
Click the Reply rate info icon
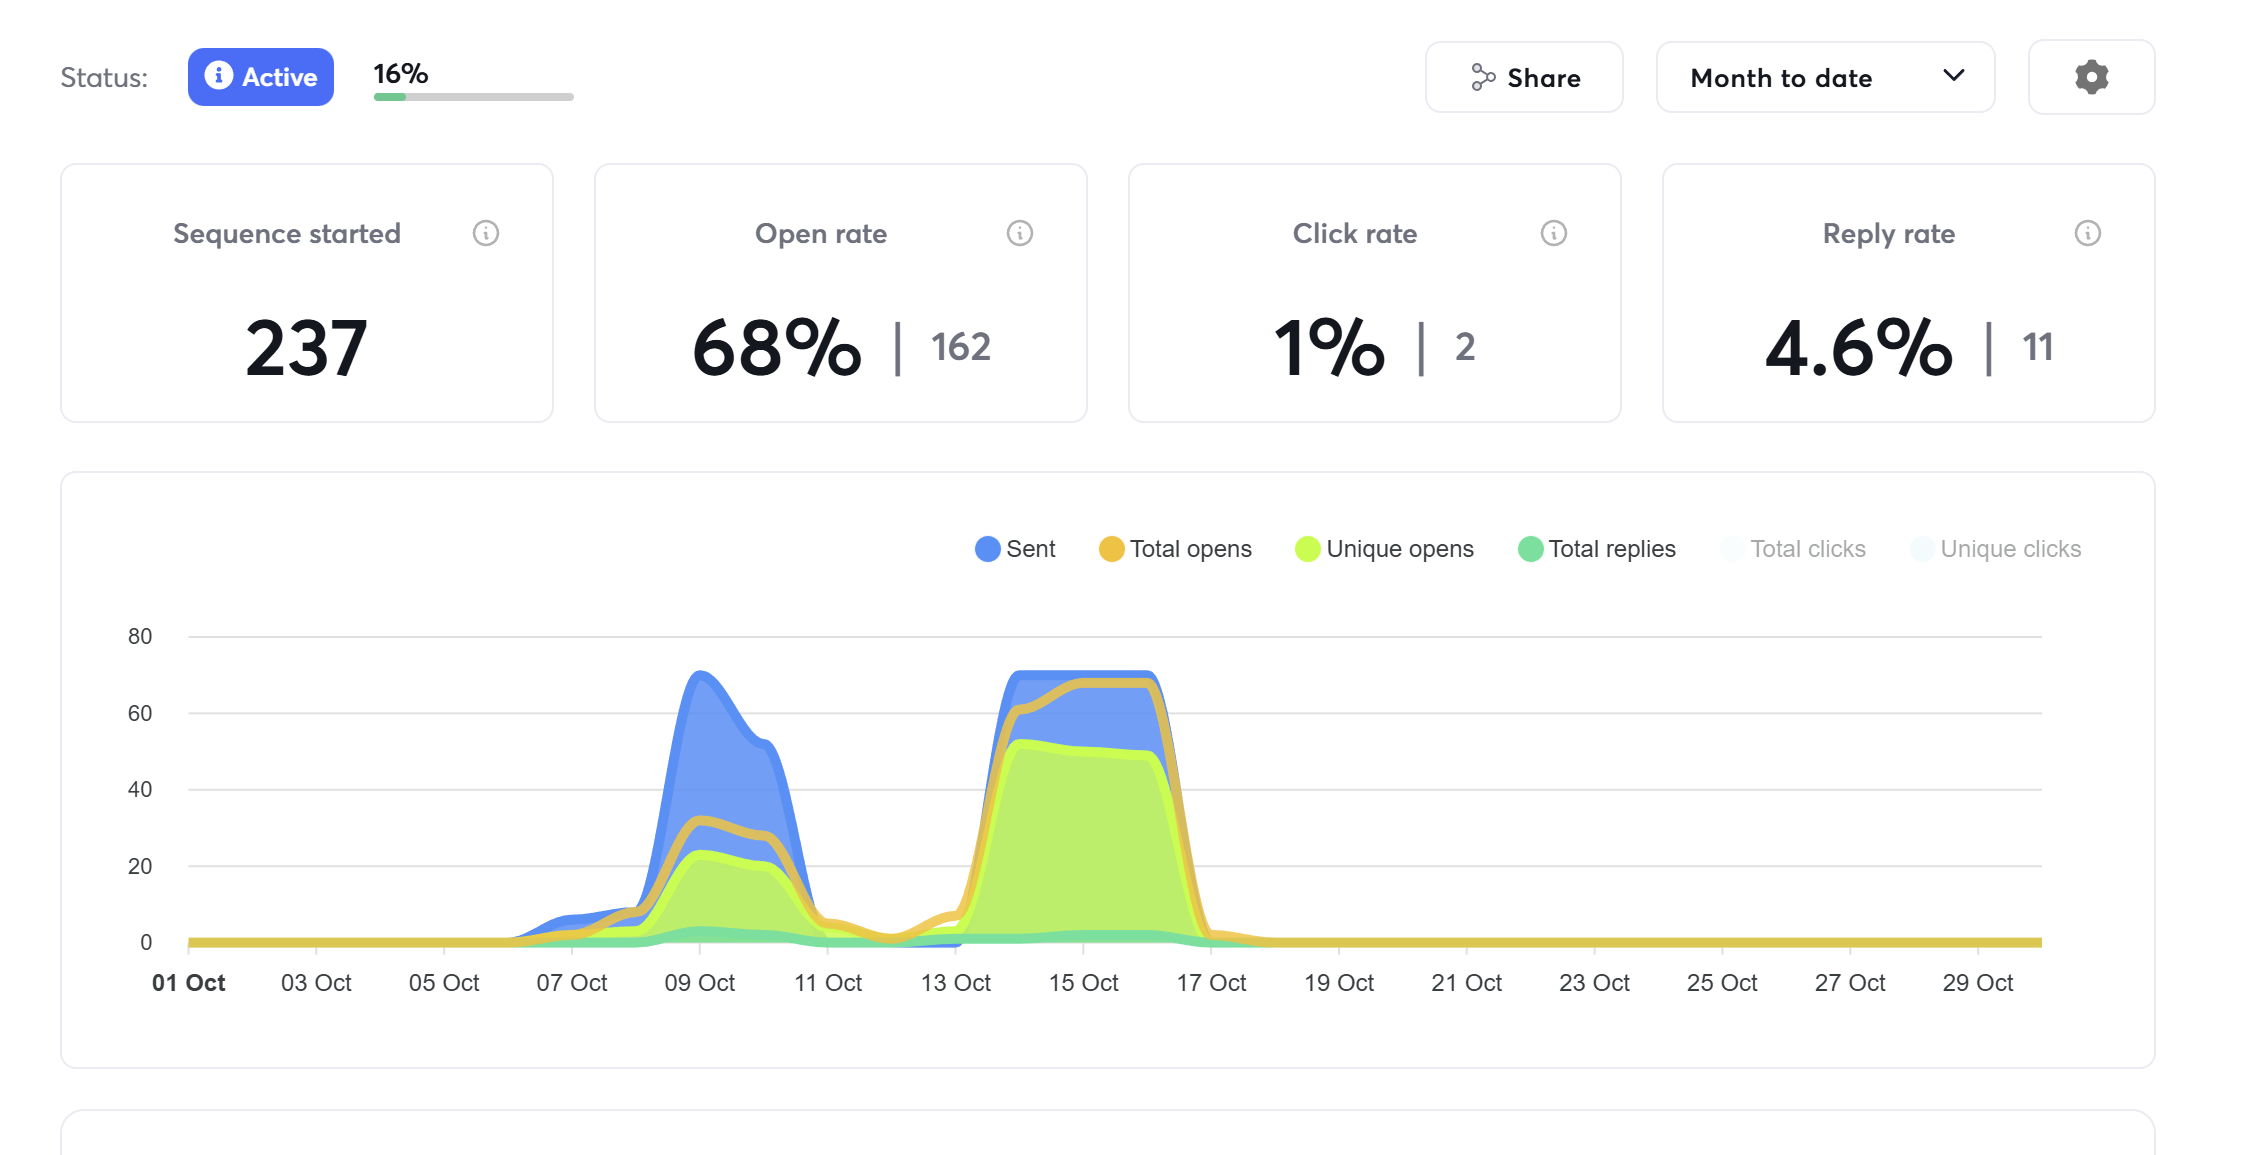(2086, 233)
